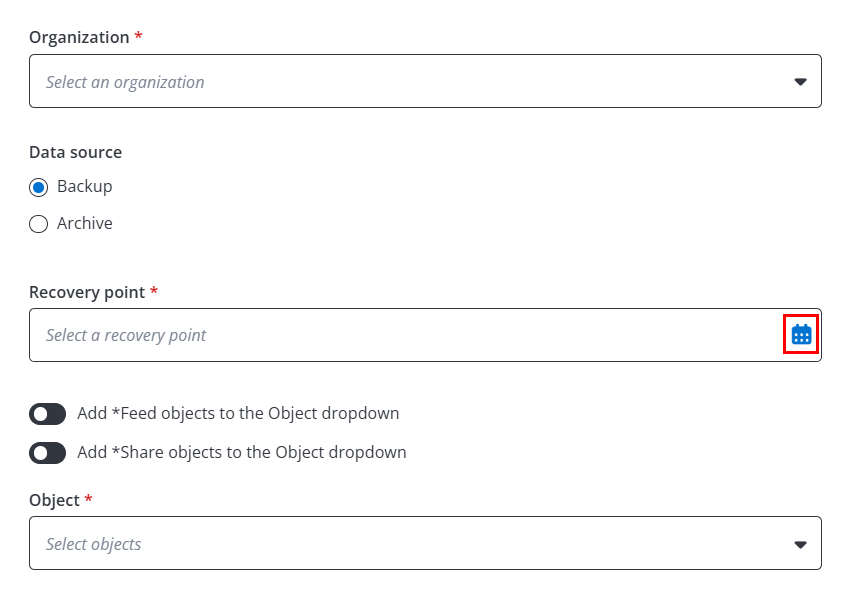Enable adding *Feed objects toggle
Image resolution: width=852 pixels, height=590 pixels.
(x=47, y=414)
